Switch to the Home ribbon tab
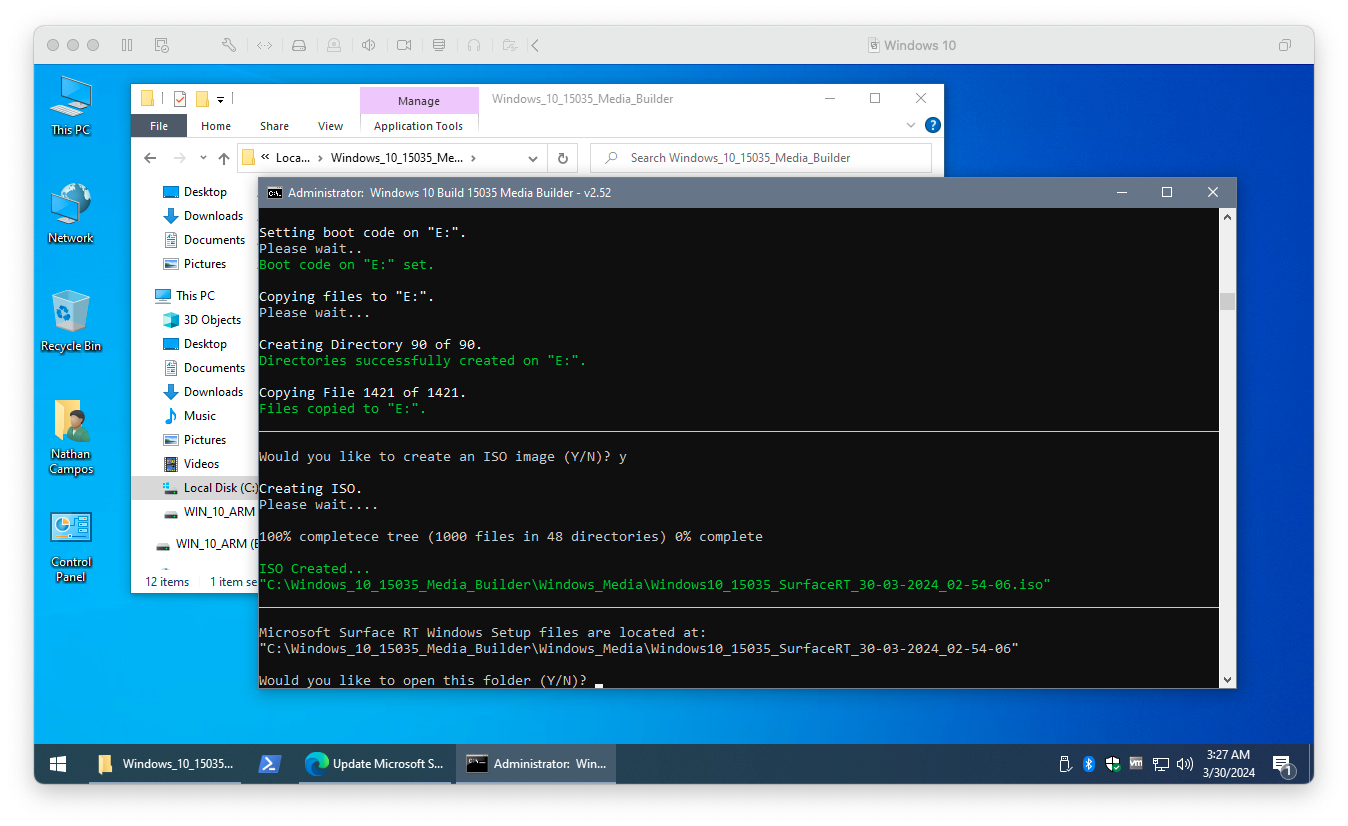Viewport: 1348px width, 826px height. [x=216, y=126]
